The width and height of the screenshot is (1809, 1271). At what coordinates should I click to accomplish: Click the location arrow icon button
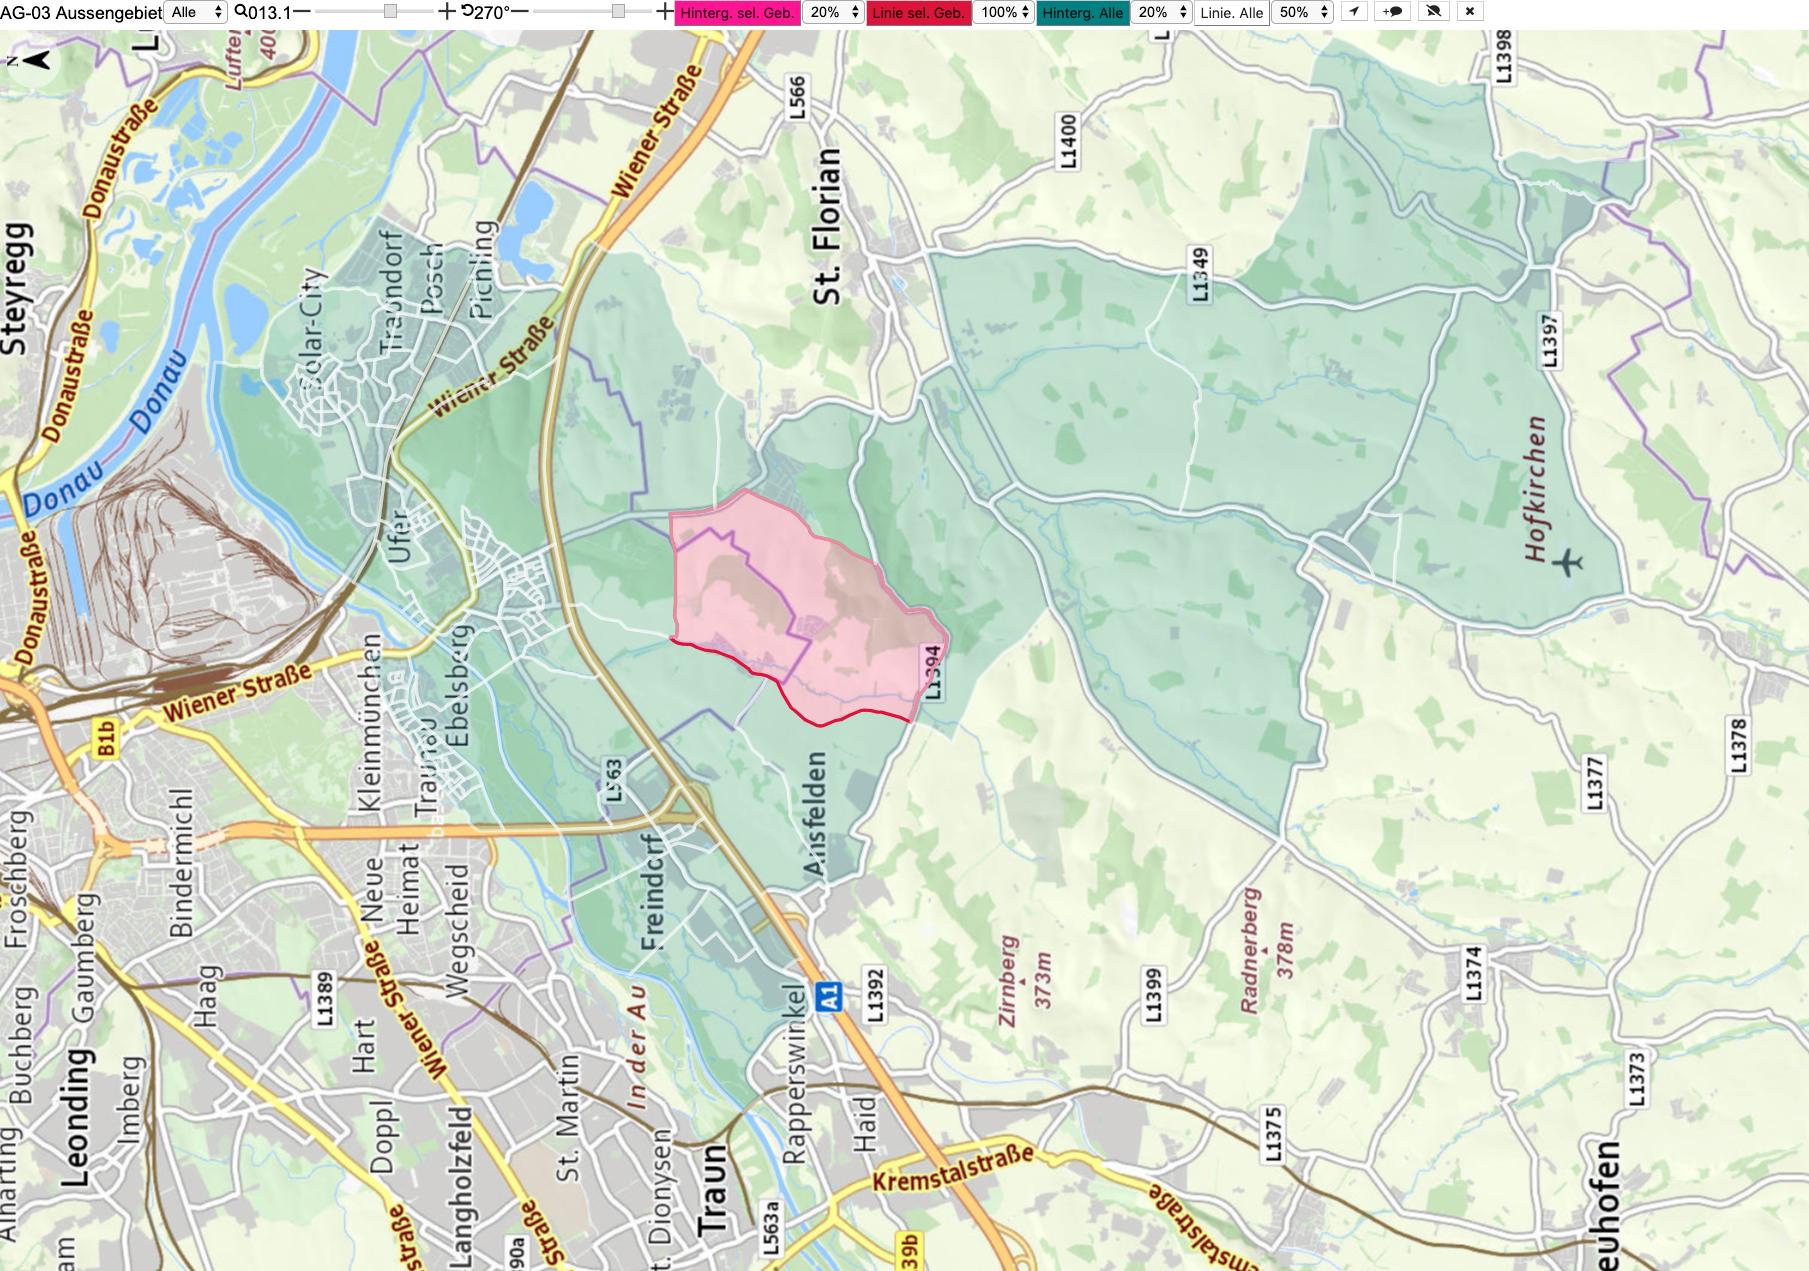(1353, 12)
